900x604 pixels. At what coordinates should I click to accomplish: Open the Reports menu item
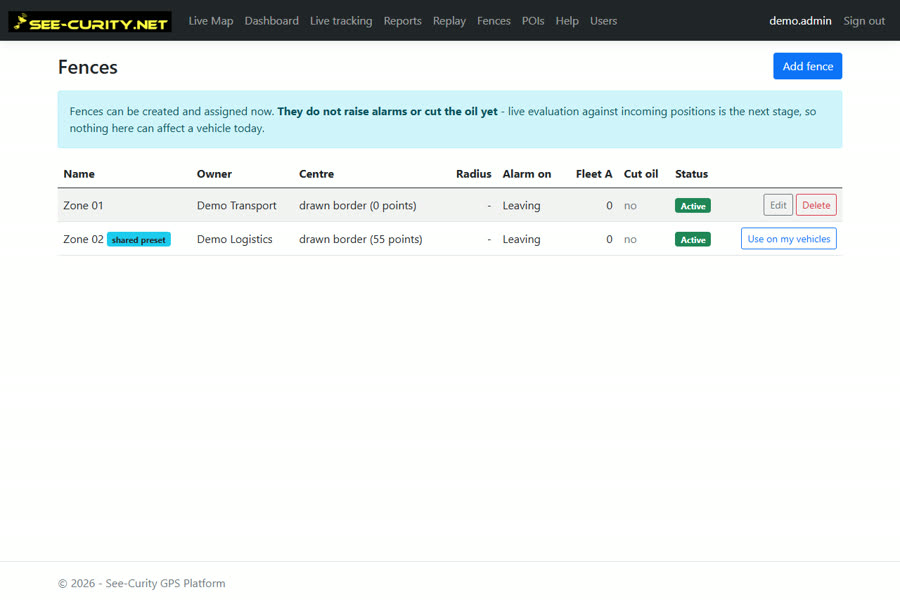coord(402,21)
